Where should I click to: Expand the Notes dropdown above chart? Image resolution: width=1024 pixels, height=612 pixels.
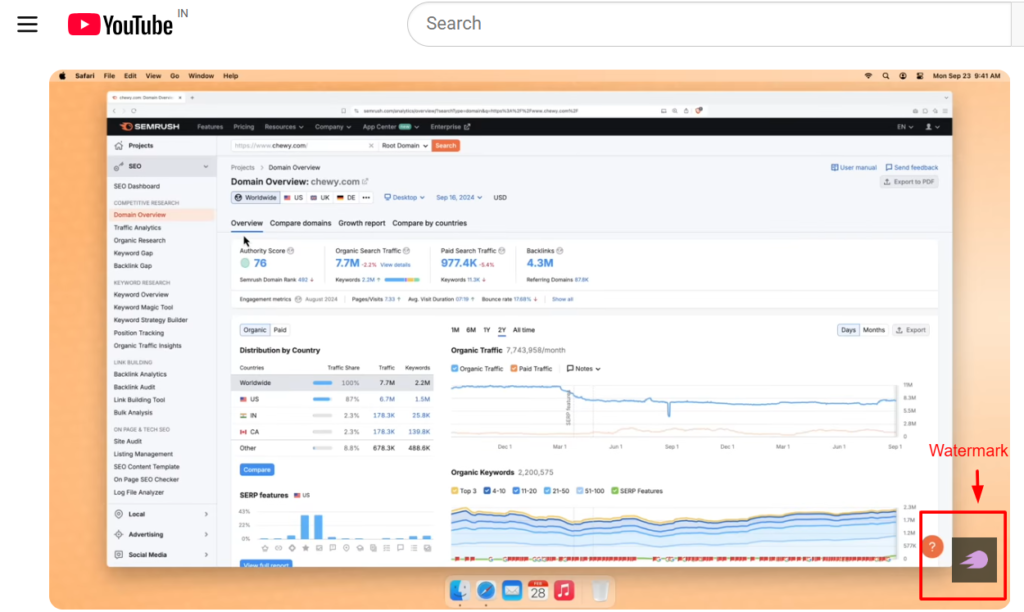(x=583, y=369)
